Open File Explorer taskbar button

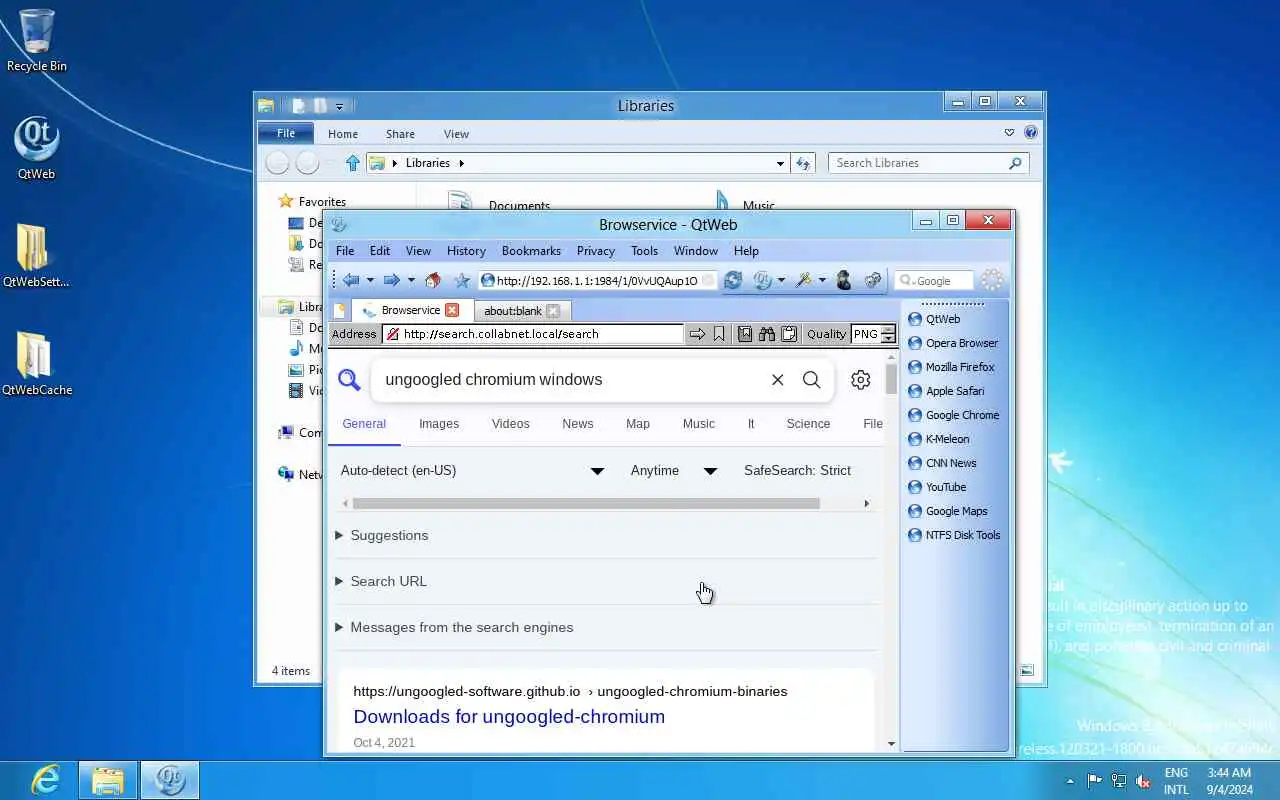(108, 780)
